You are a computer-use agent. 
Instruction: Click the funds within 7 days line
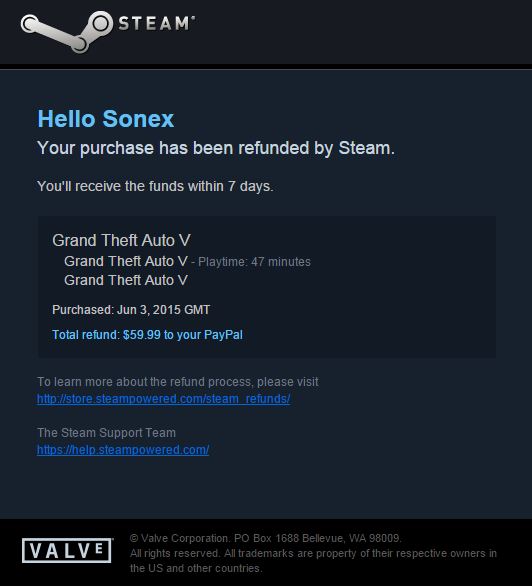coord(155,186)
